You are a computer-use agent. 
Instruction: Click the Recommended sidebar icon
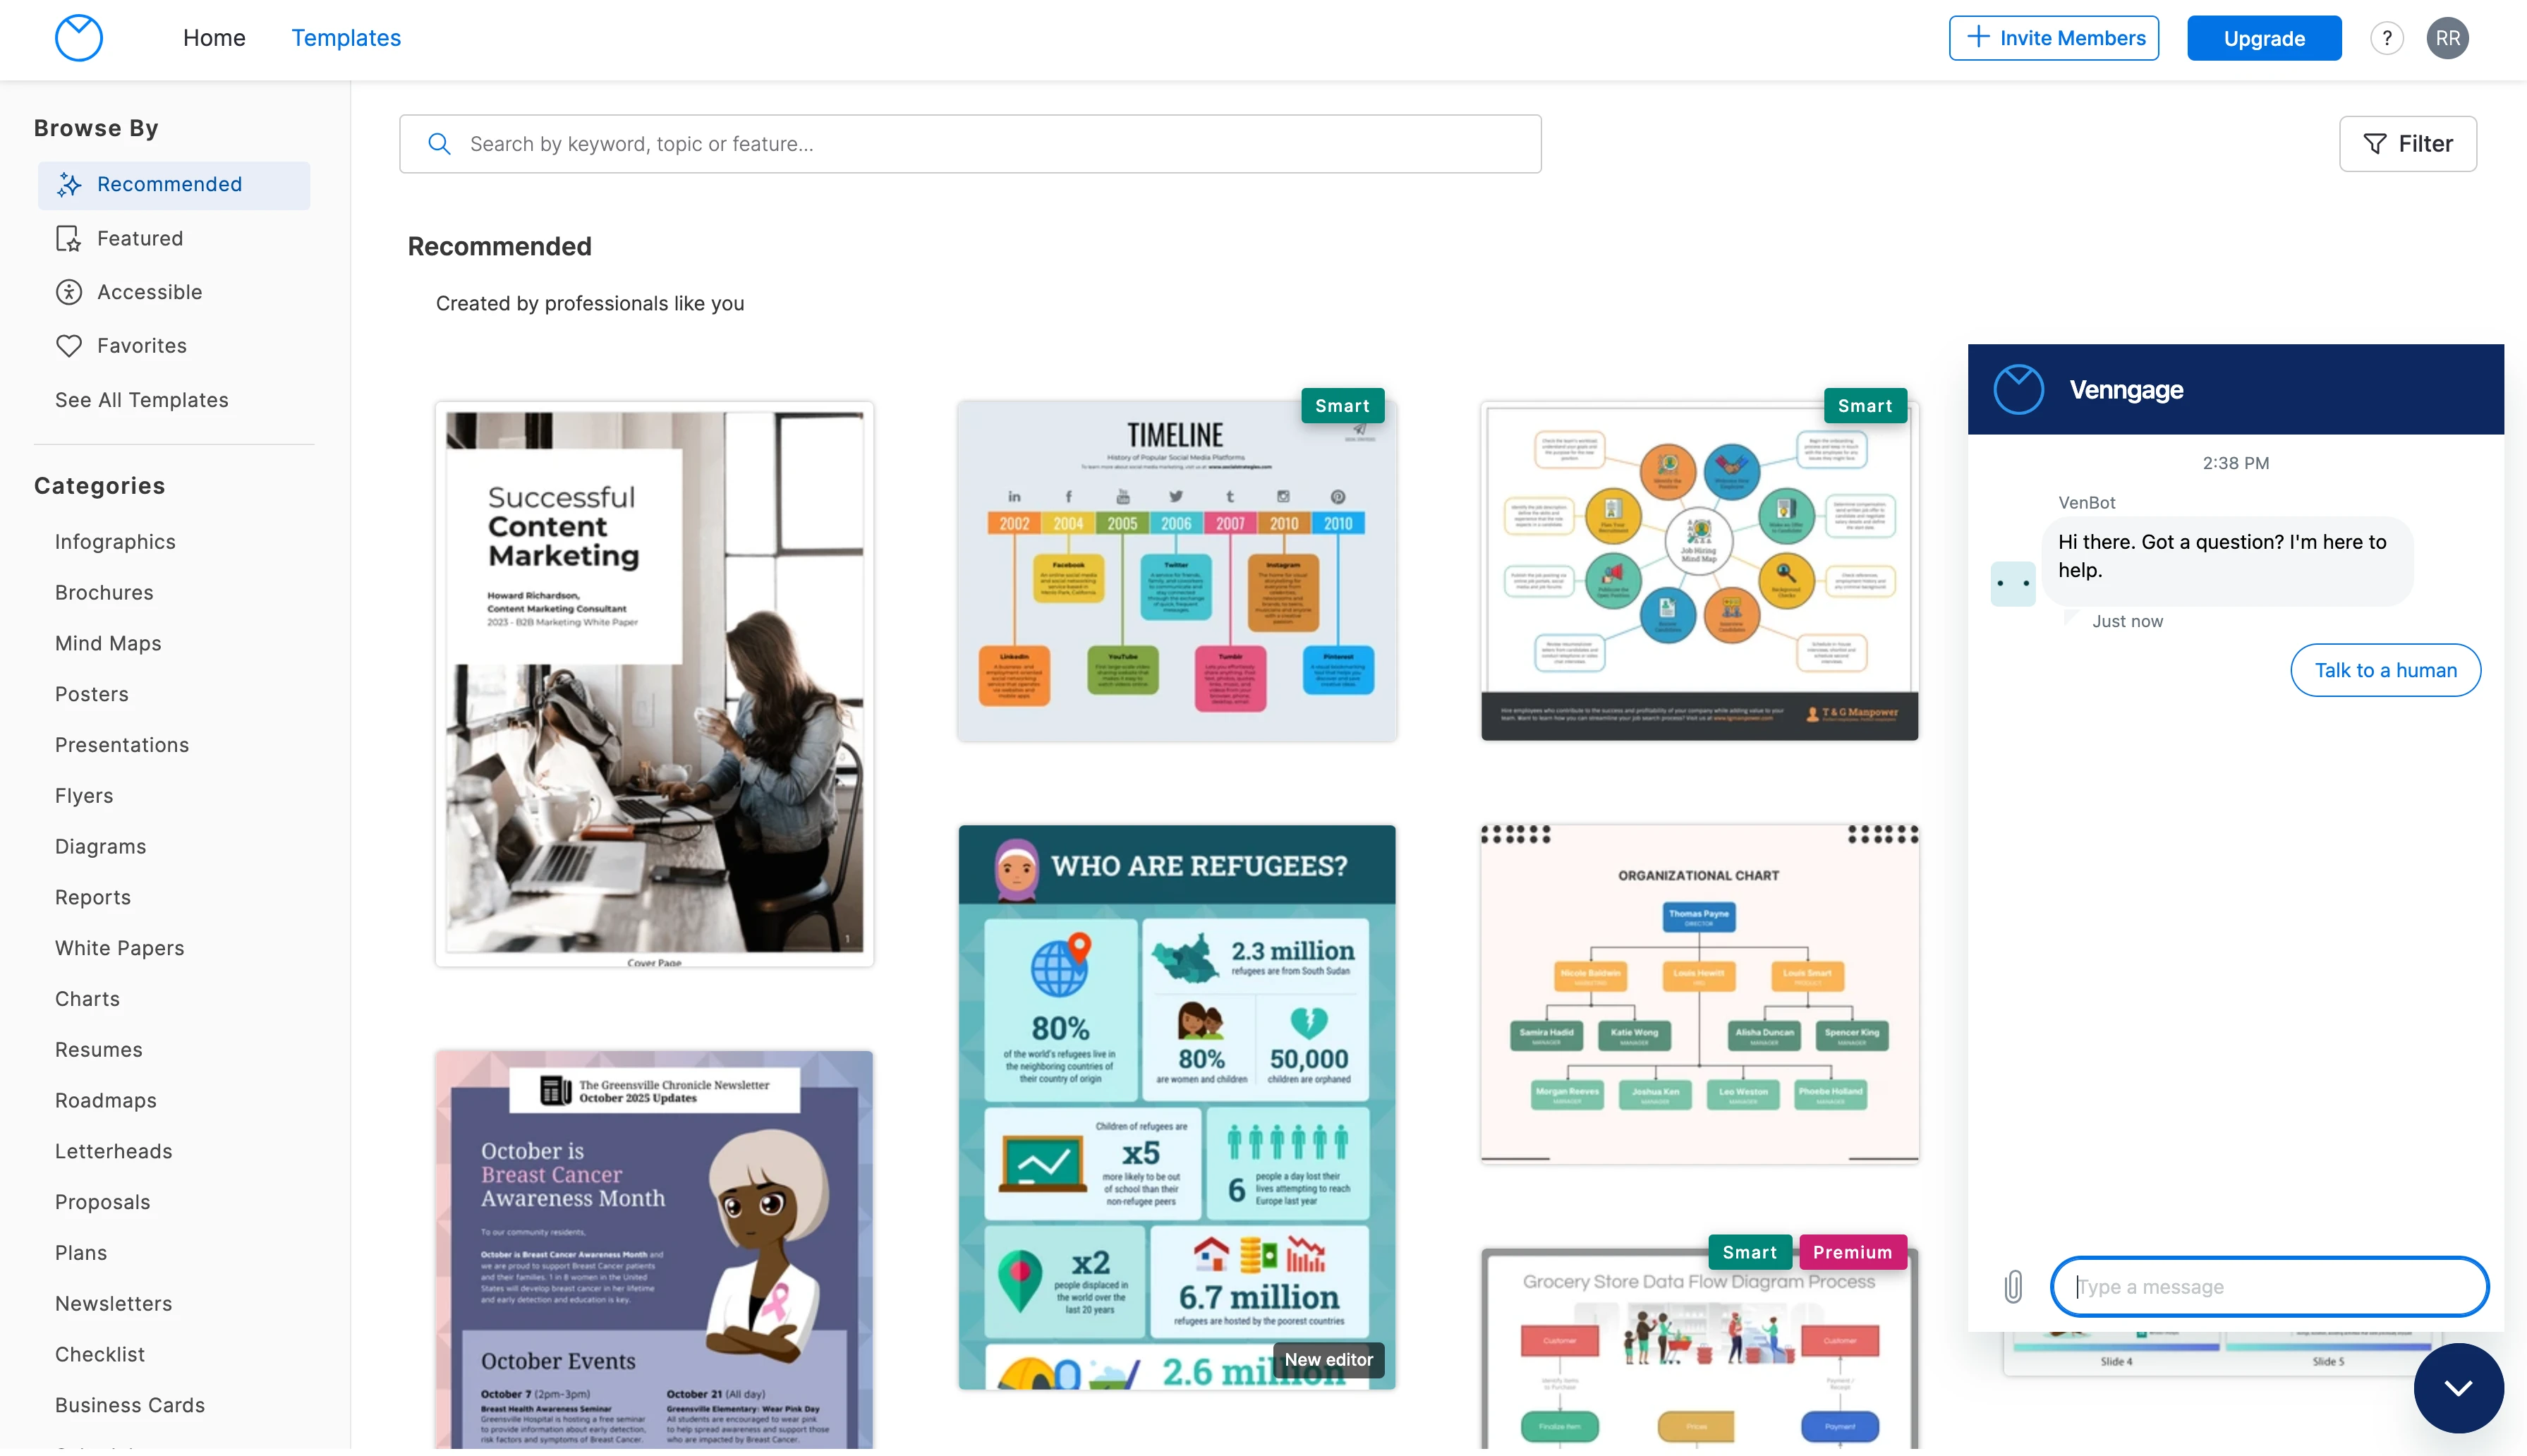68,184
